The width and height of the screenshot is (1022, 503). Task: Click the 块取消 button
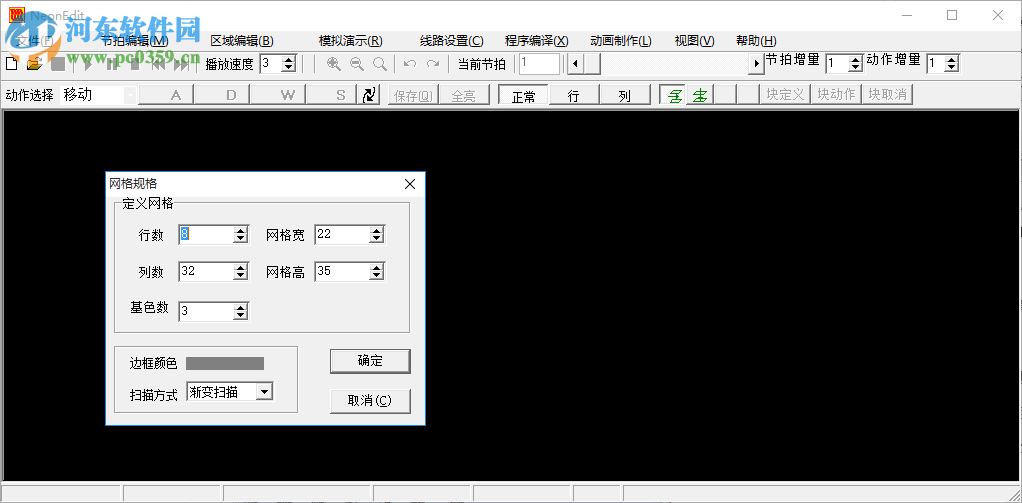tap(887, 95)
